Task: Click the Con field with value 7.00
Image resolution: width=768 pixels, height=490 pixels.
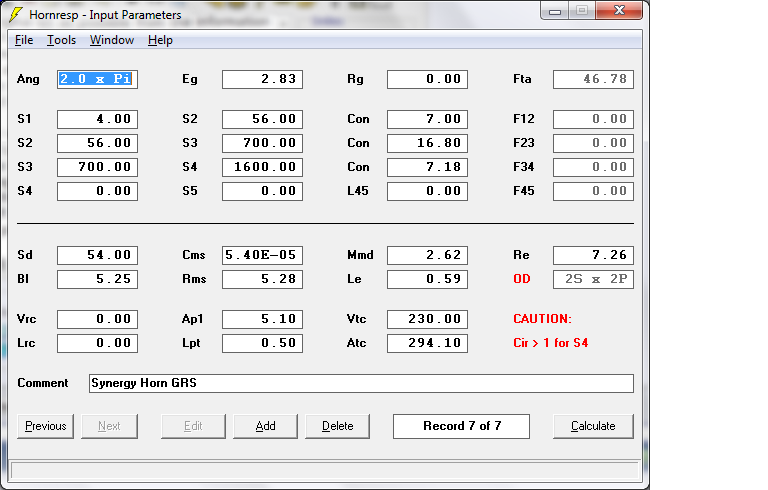Action: pyautogui.click(x=428, y=119)
